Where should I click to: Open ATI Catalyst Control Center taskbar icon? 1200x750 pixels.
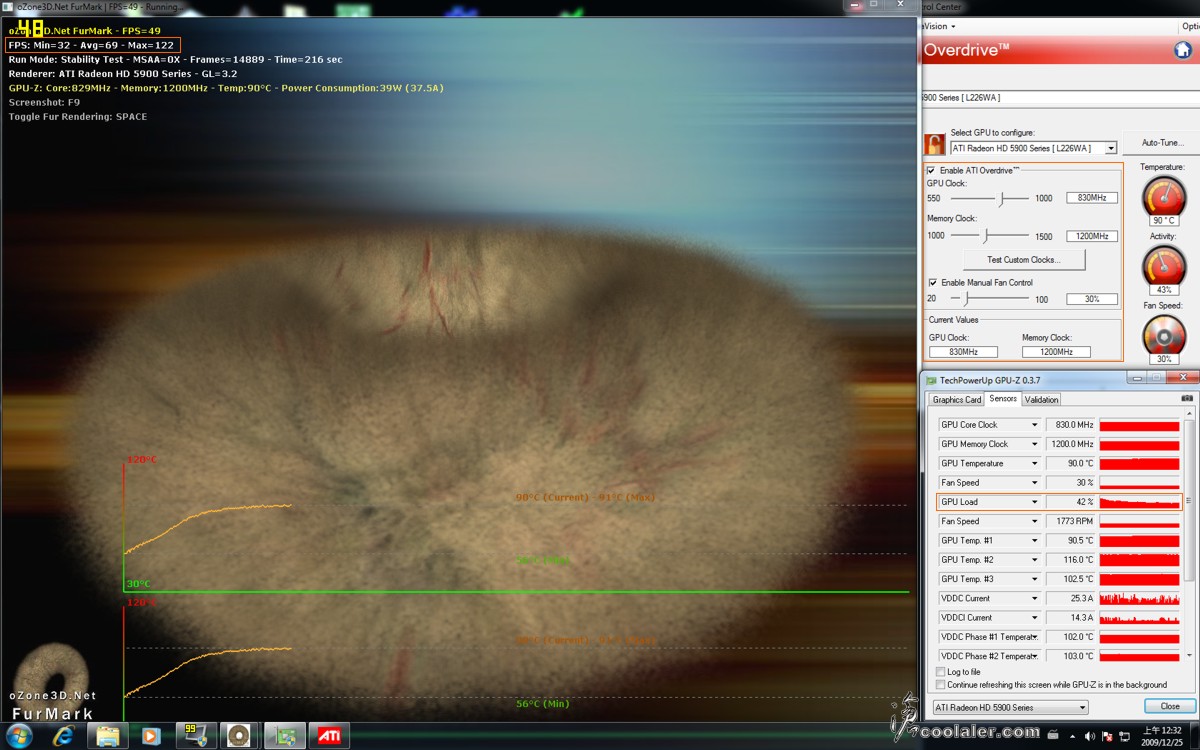tap(329, 736)
